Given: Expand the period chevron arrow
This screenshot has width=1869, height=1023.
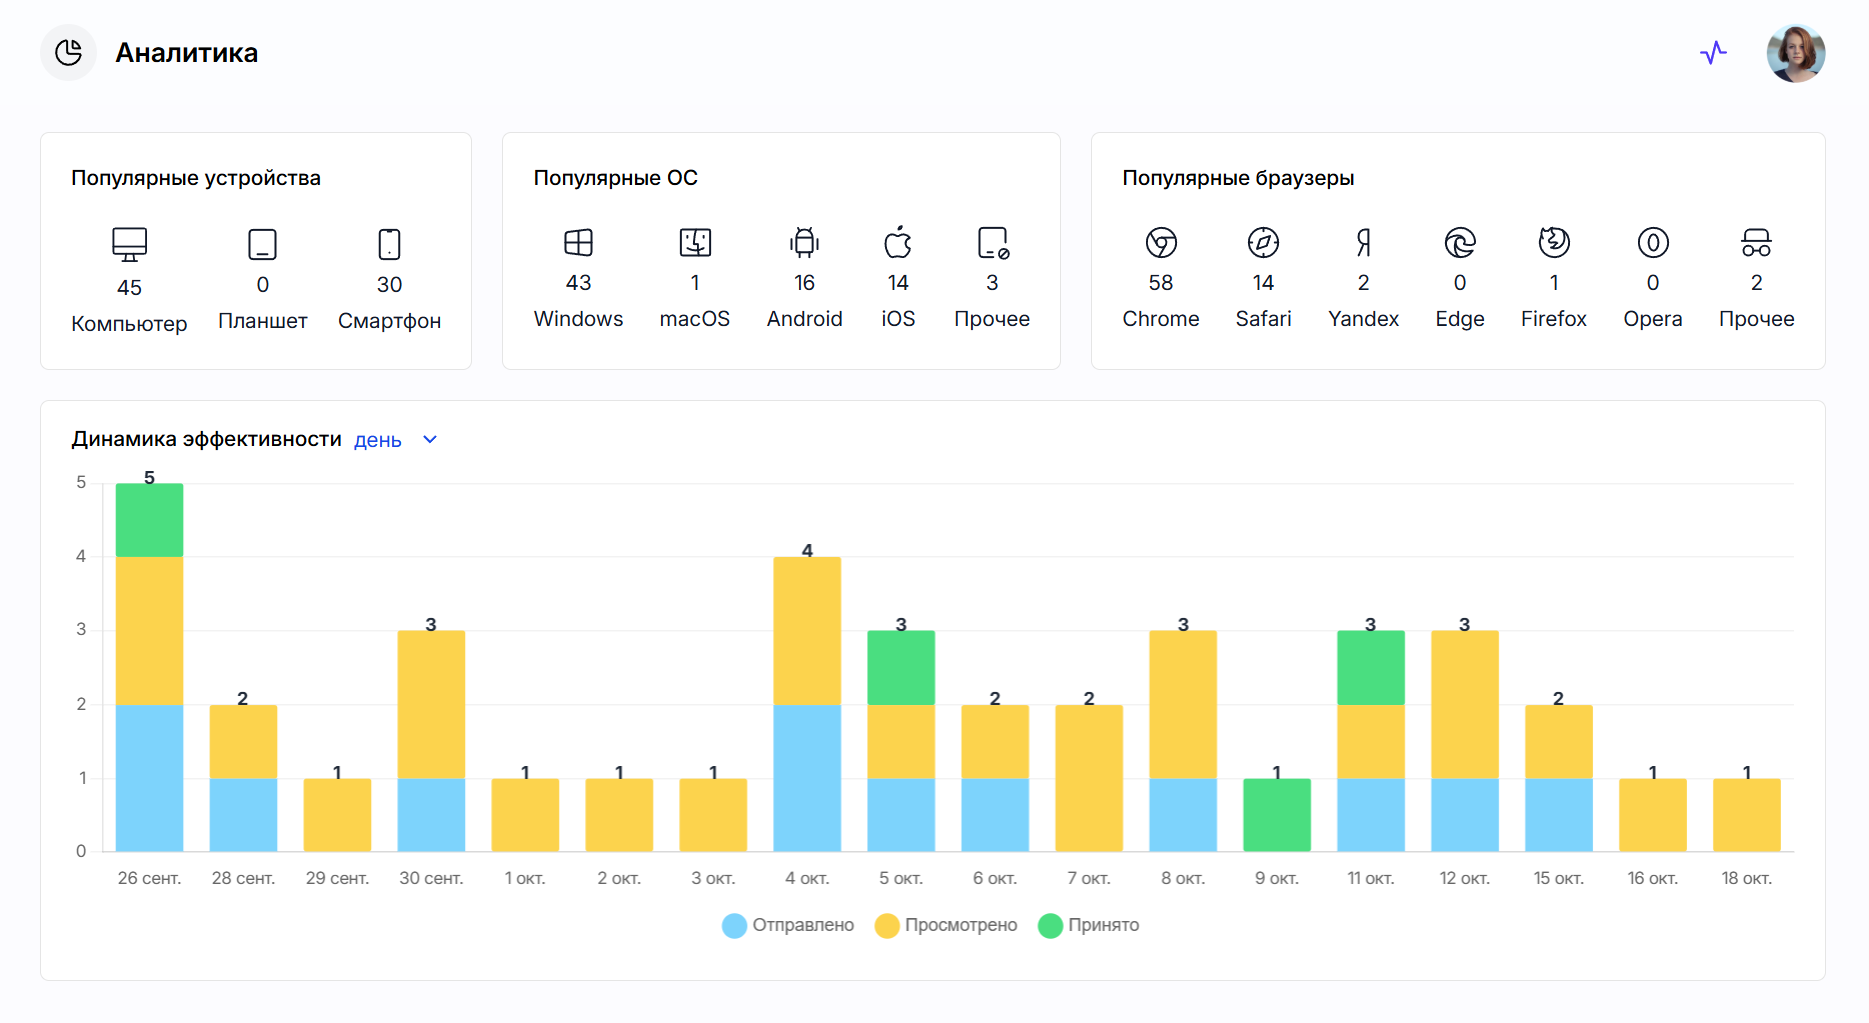Looking at the screenshot, I should pos(430,440).
